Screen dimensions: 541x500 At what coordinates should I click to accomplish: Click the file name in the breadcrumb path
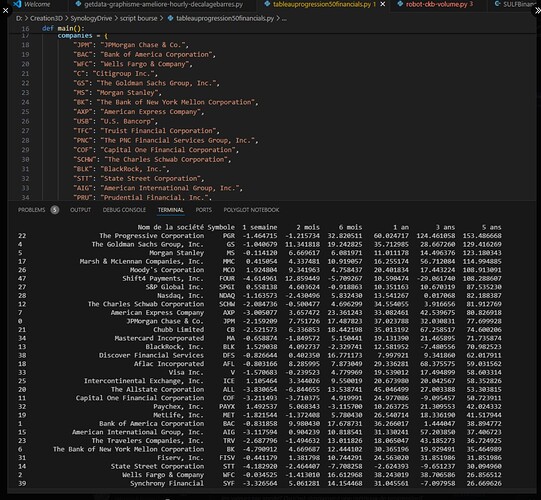pos(225,18)
